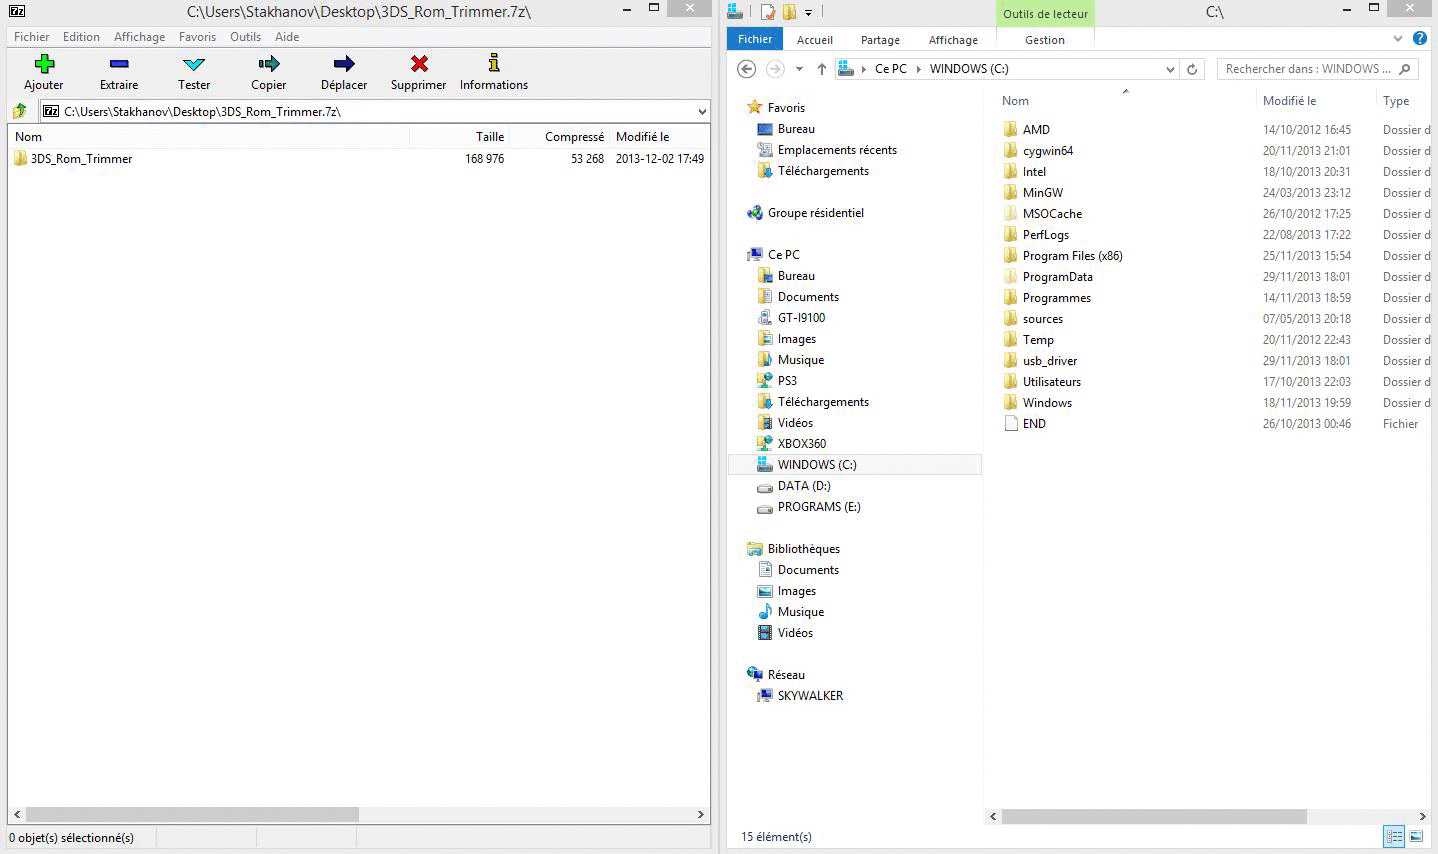Switch to large icons view in Explorer

pos(1416,836)
